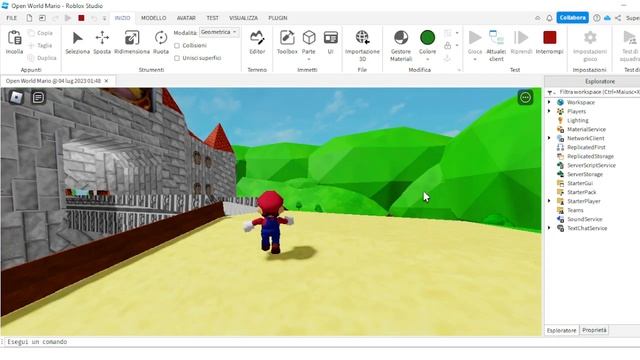Enable the Collisioni checkbox

tap(177, 46)
